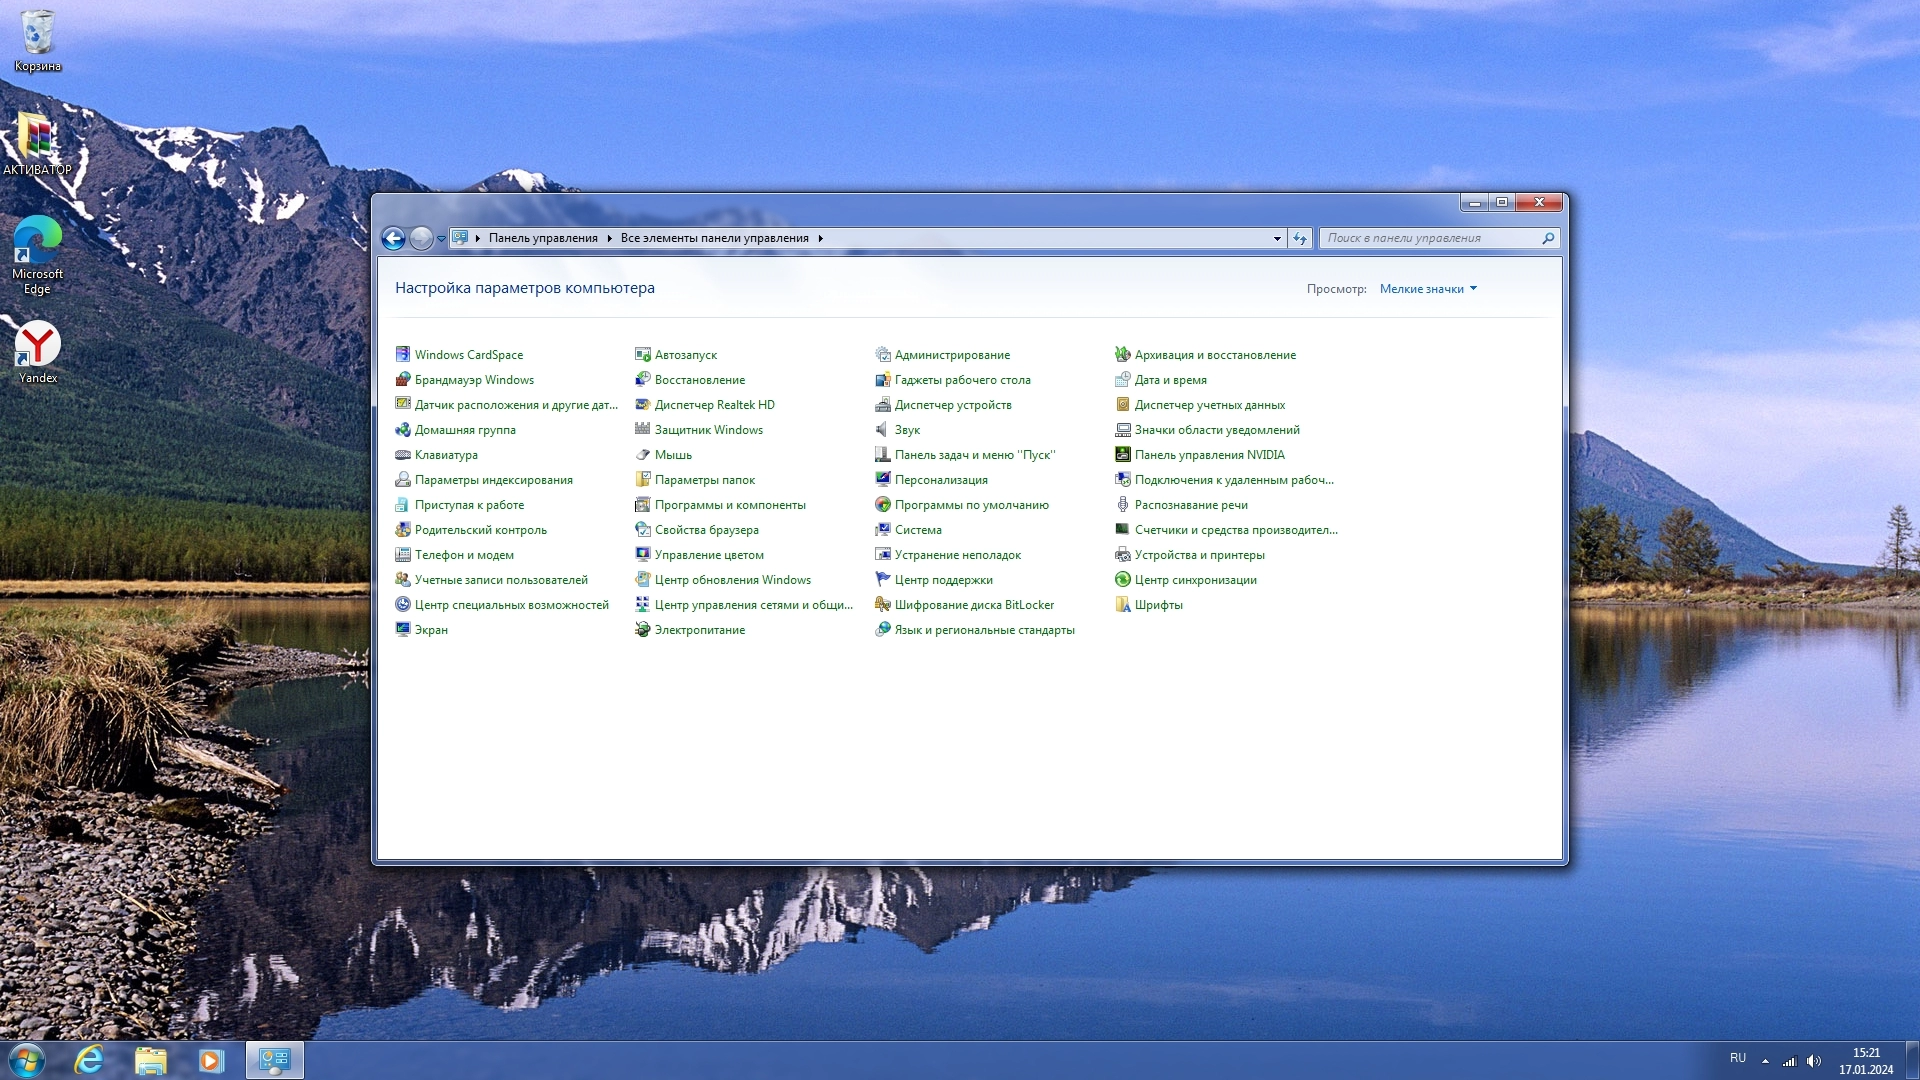Click the Электропитание icon
The height and width of the screenshot is (1080, 1920).
pos(642,630)
